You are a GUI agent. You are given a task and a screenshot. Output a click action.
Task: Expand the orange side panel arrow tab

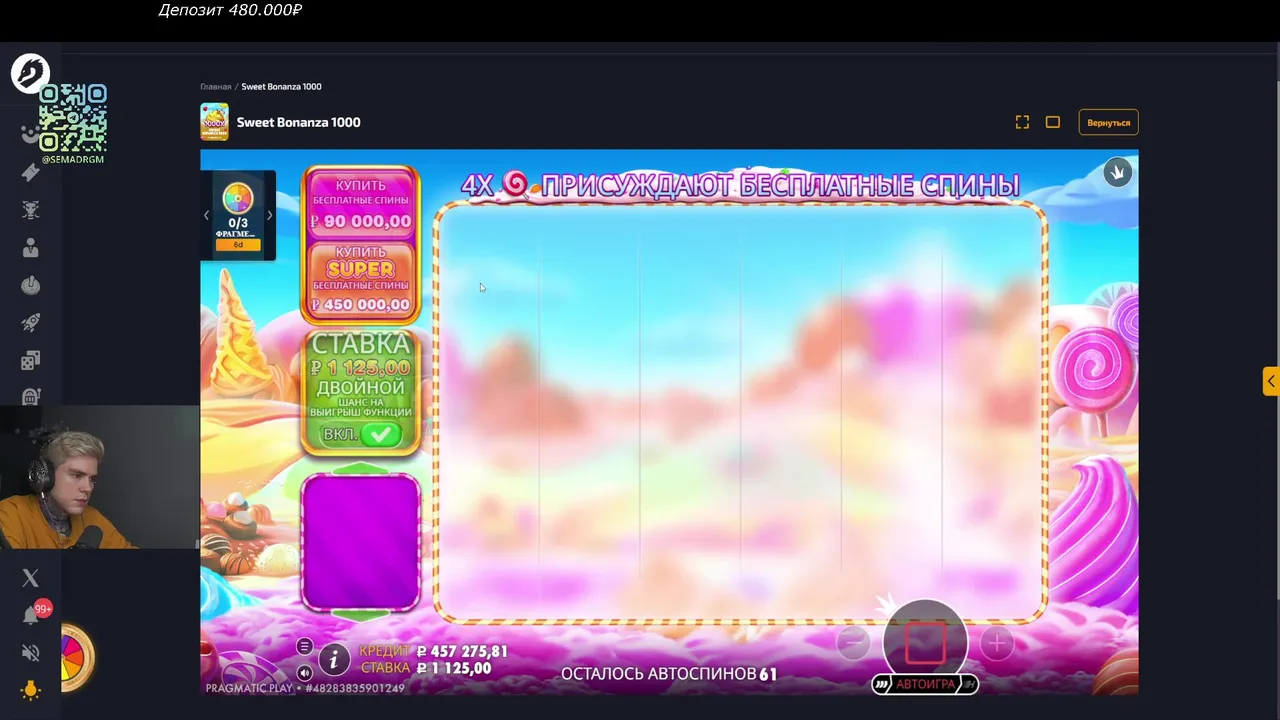(1270, 381)
